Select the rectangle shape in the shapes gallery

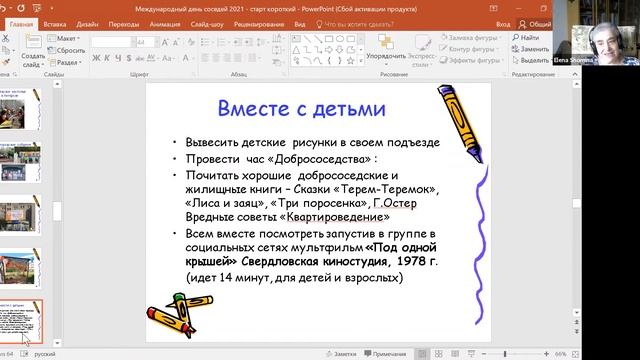(x=329, y=39)
